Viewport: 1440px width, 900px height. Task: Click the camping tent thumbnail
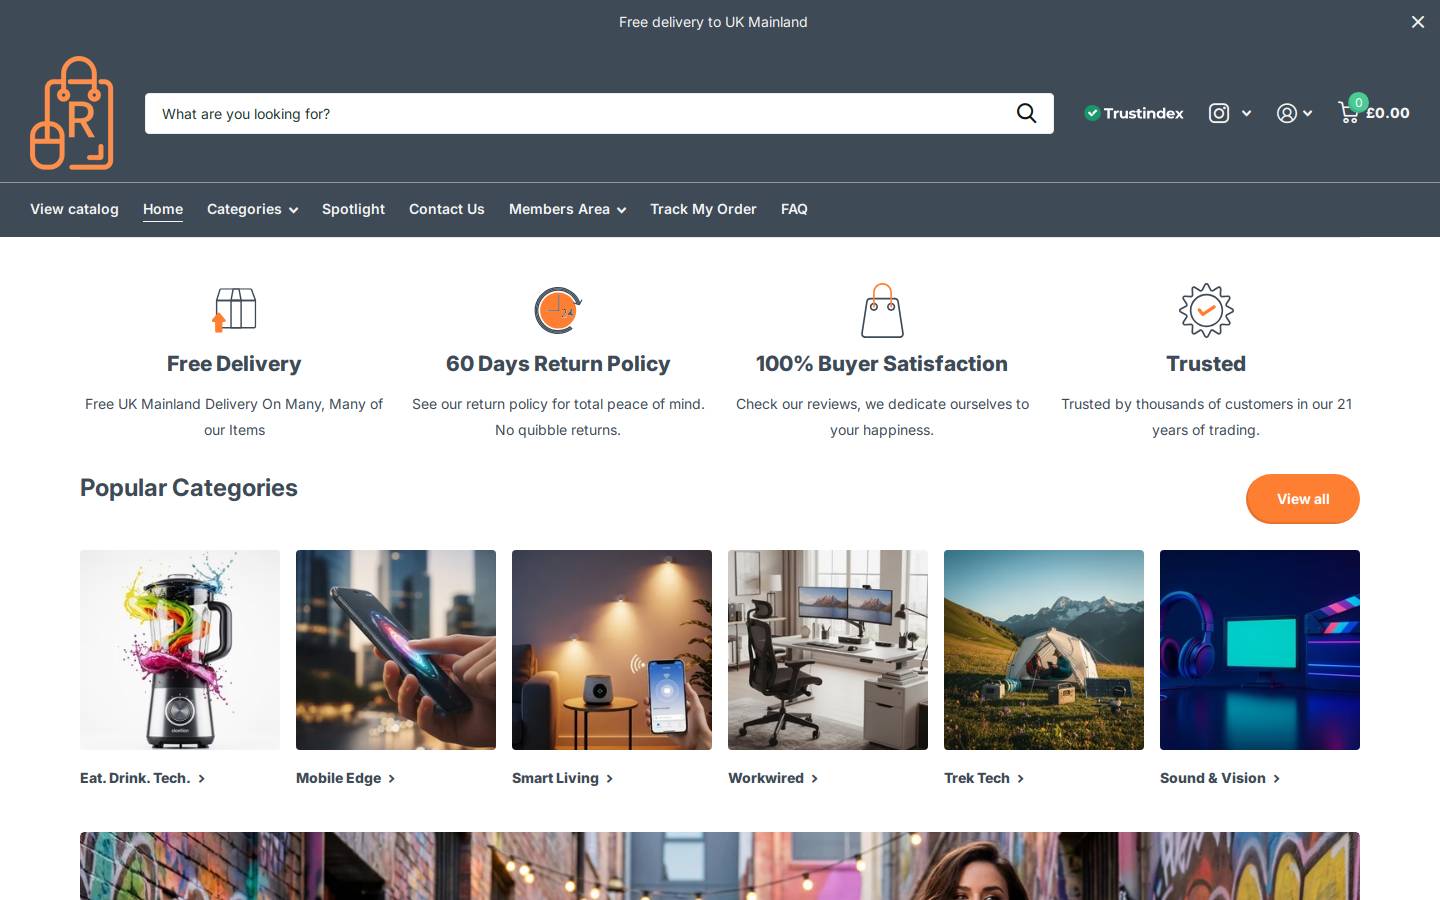[1044, 650]
